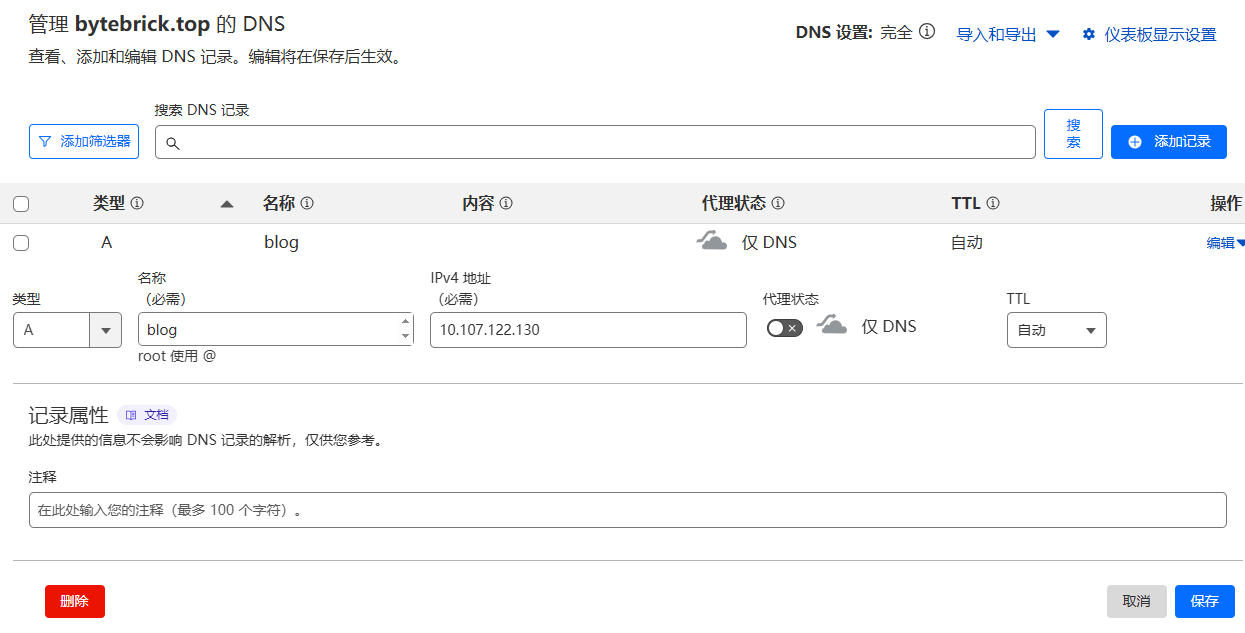Click the gear icon beside 仪表板显示设置
Screen dimensions: 1245x633
[x=1088, y=34]
